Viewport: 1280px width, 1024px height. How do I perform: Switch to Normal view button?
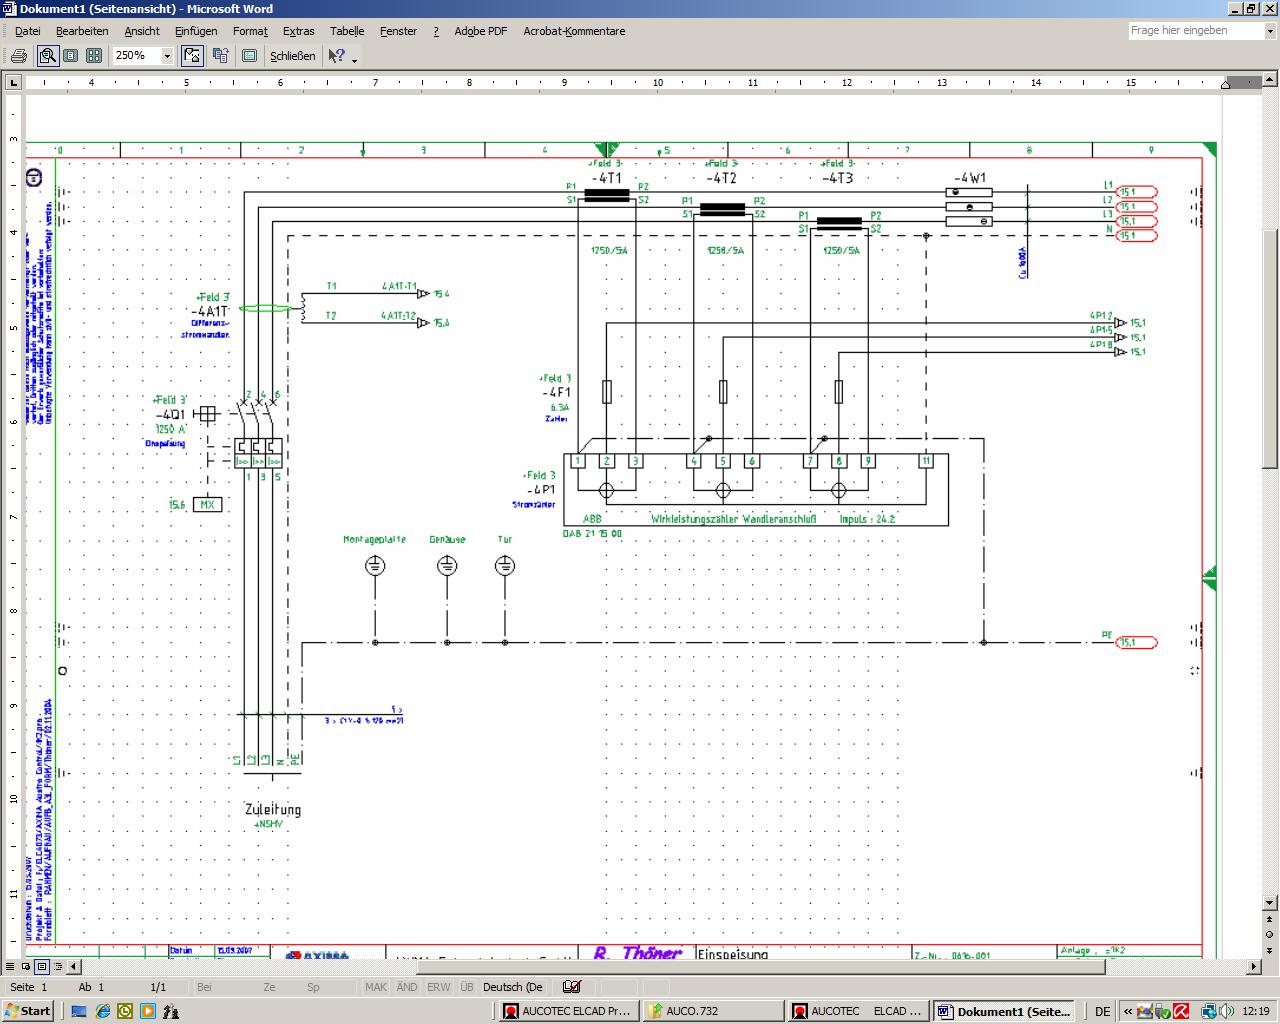[9, 967]
